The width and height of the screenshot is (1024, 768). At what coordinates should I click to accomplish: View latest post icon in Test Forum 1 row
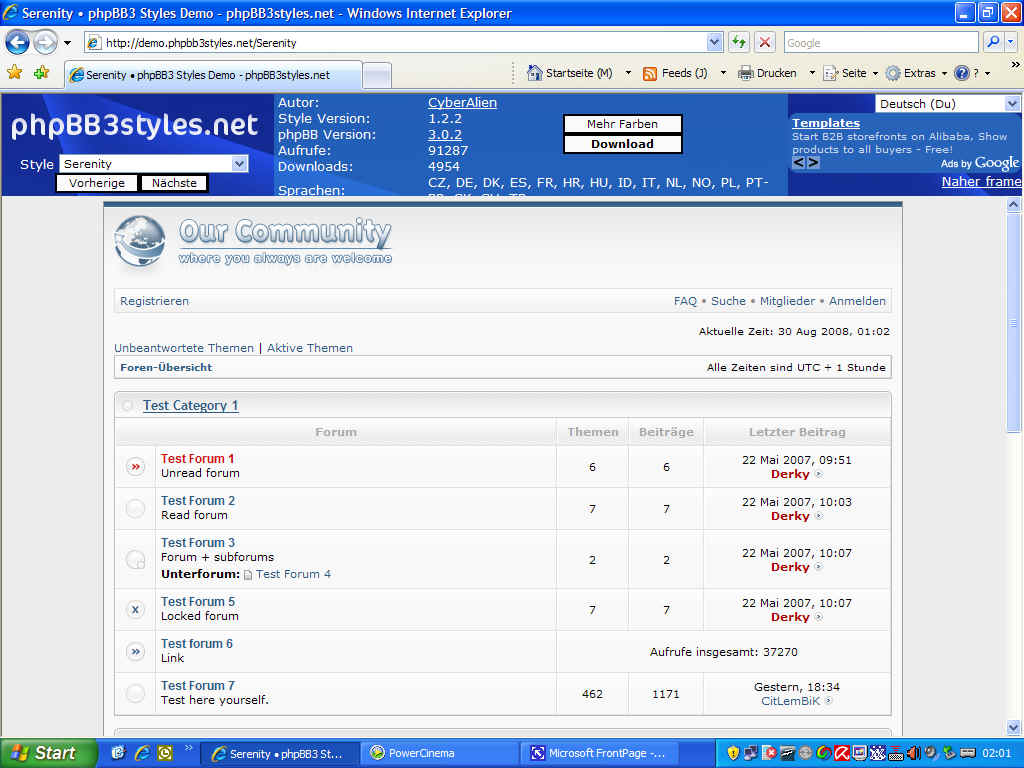pos(818,474)
